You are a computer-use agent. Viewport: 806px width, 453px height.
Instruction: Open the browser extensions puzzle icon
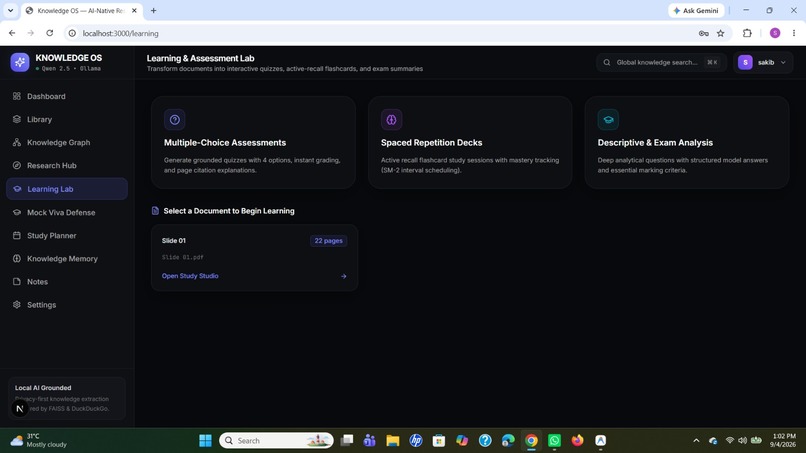click(747, 33)
